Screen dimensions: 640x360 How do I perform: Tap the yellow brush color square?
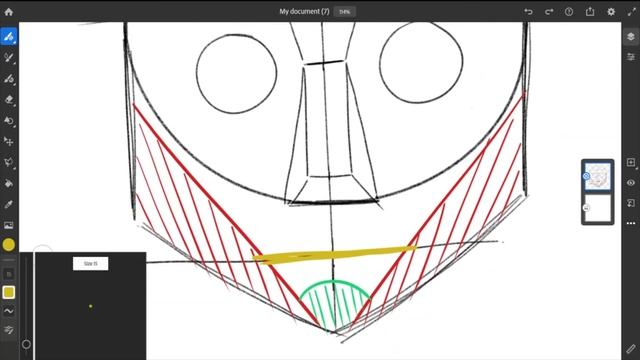click(9, 292)
